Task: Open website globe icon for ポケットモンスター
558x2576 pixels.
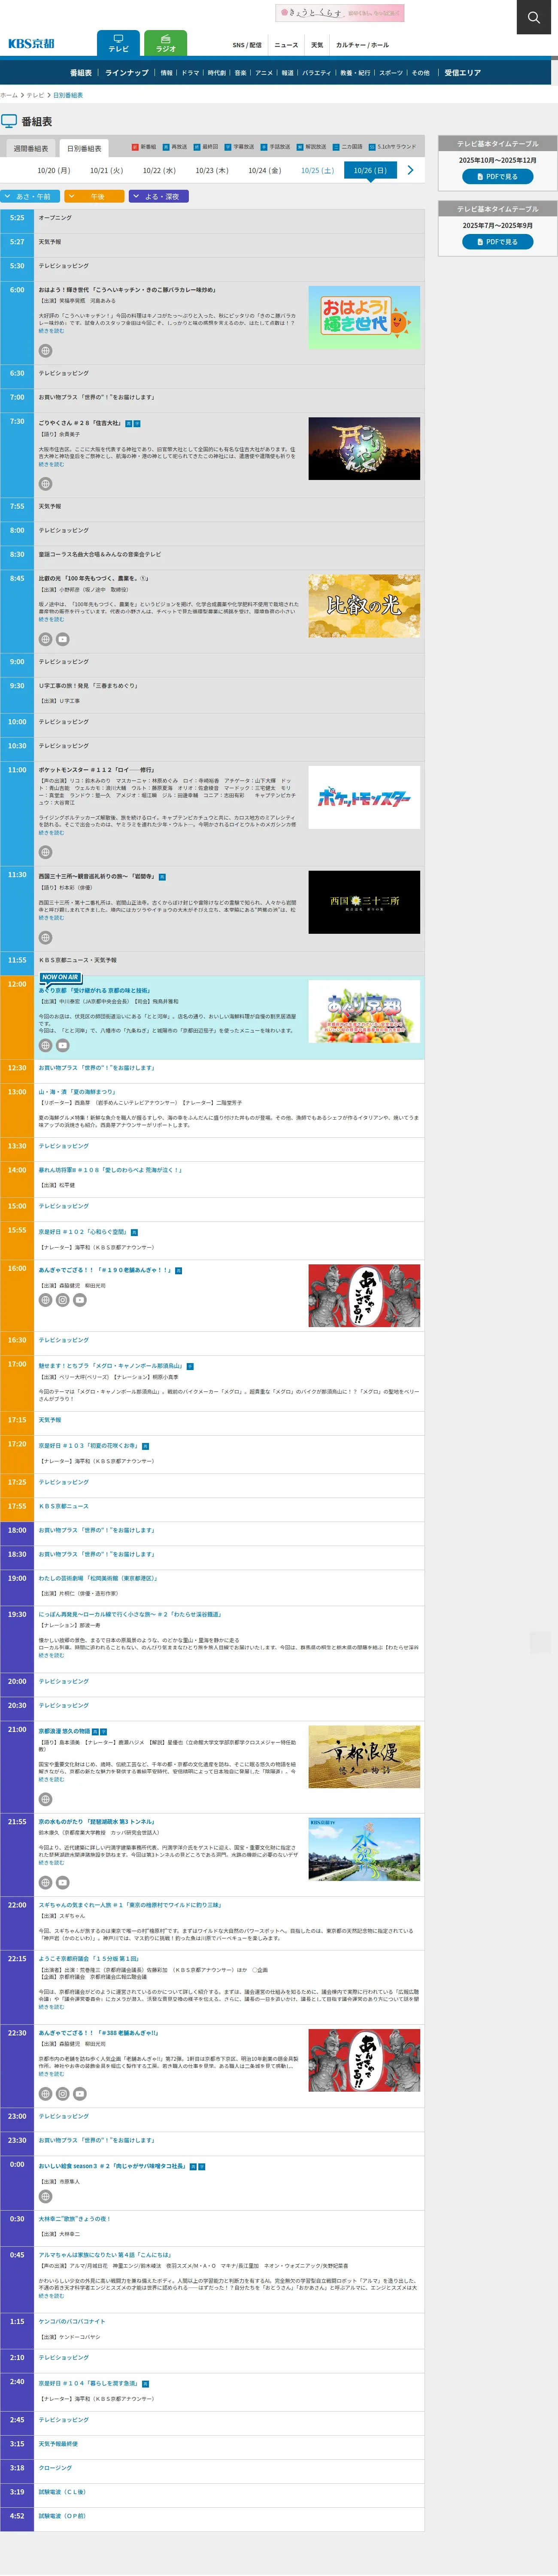Action: [45, 852]
